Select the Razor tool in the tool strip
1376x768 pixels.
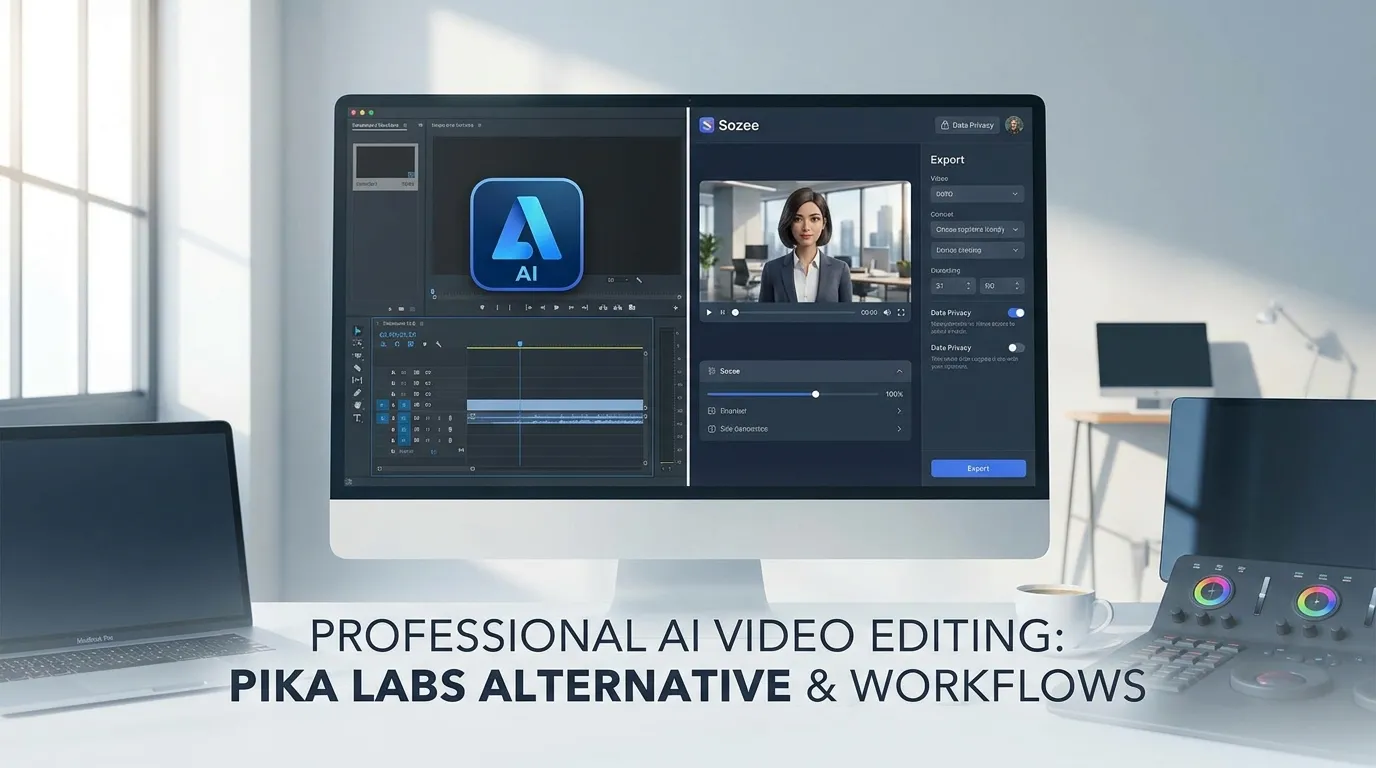click(x=357, y=368)
